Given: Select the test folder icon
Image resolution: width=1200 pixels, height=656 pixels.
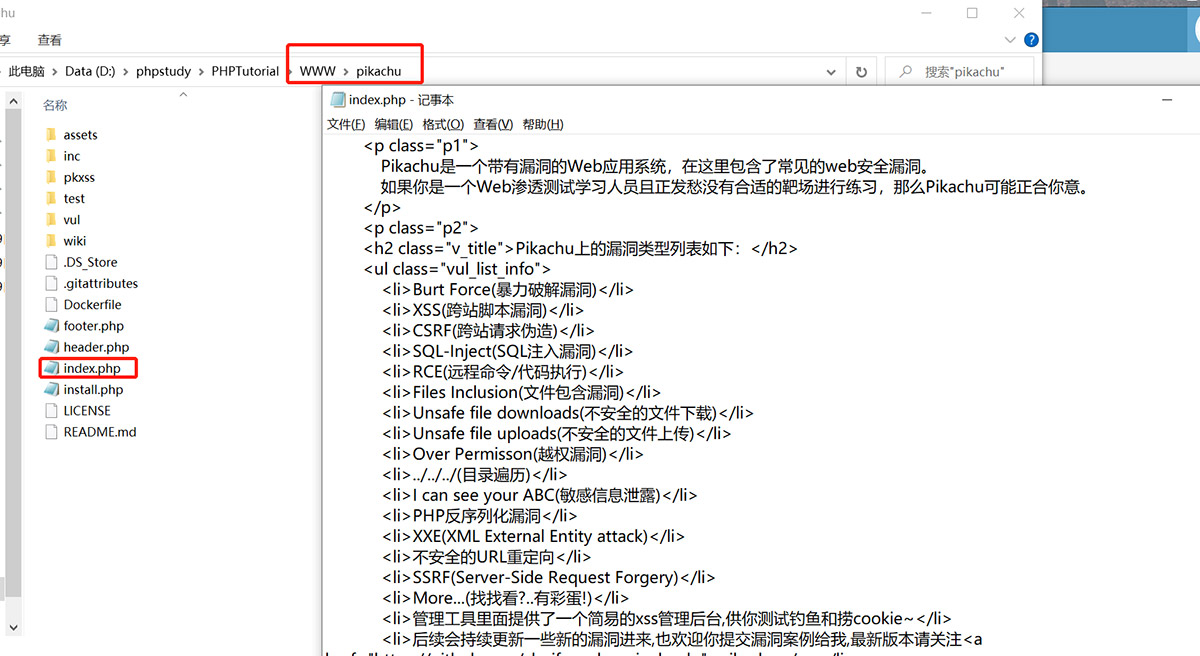Looking at the screenshot, I should coord(51,198).
